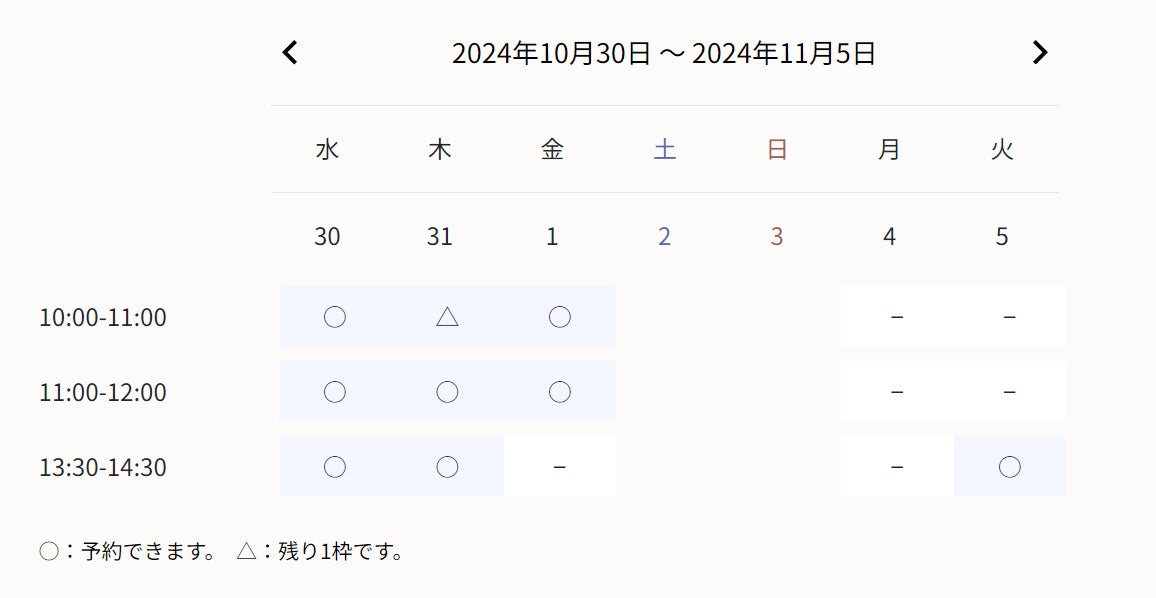Click the 13:30-14:30 time row label
Image resolution: width=1156 pixels, height=598 pixels.
[x=103, y=467]
